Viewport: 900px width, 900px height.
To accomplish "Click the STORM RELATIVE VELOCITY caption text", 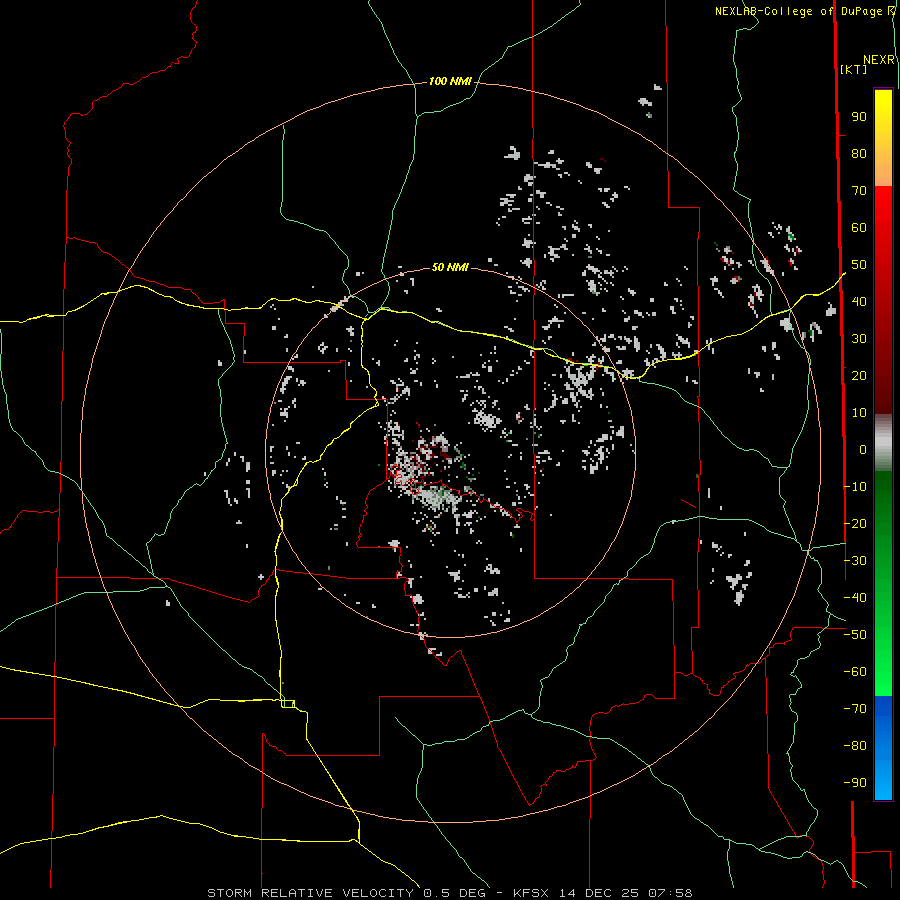I will point(311,893).
